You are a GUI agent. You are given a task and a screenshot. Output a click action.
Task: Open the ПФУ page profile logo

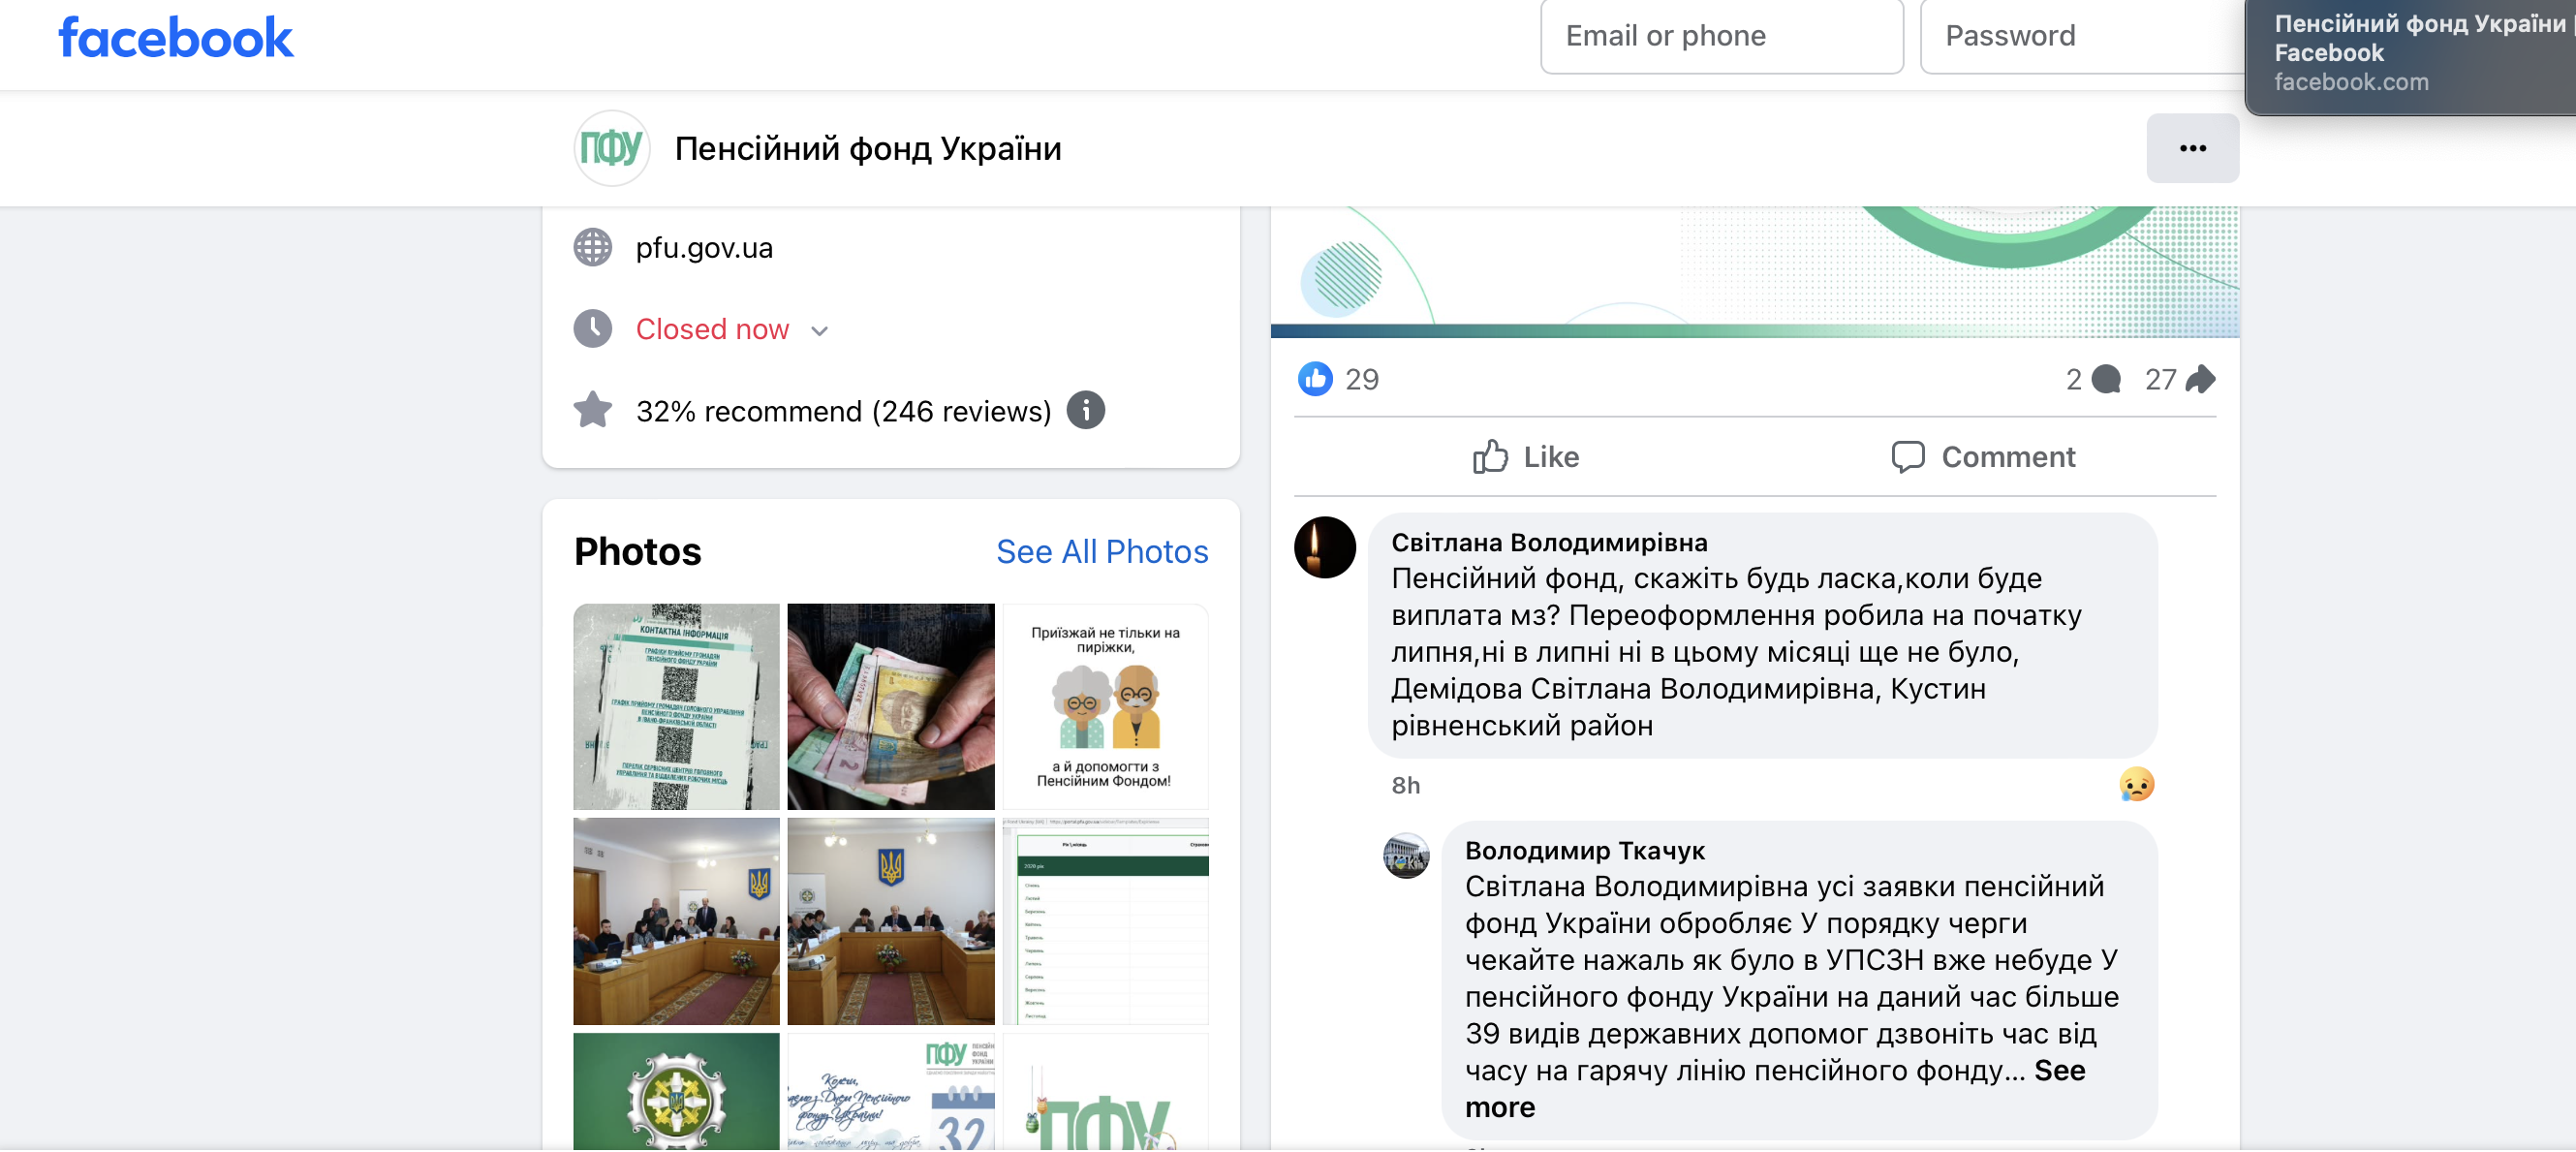tap(611, 148)
